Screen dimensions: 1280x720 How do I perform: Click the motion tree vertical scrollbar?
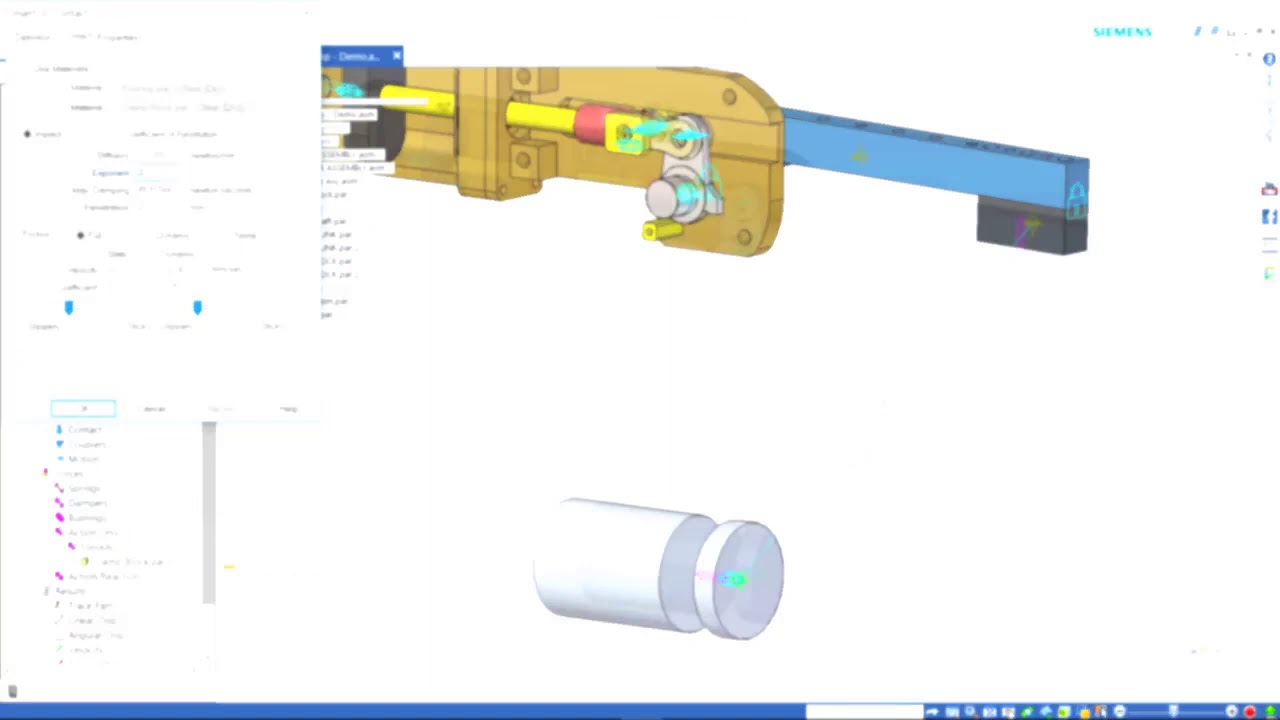(208, 513)
